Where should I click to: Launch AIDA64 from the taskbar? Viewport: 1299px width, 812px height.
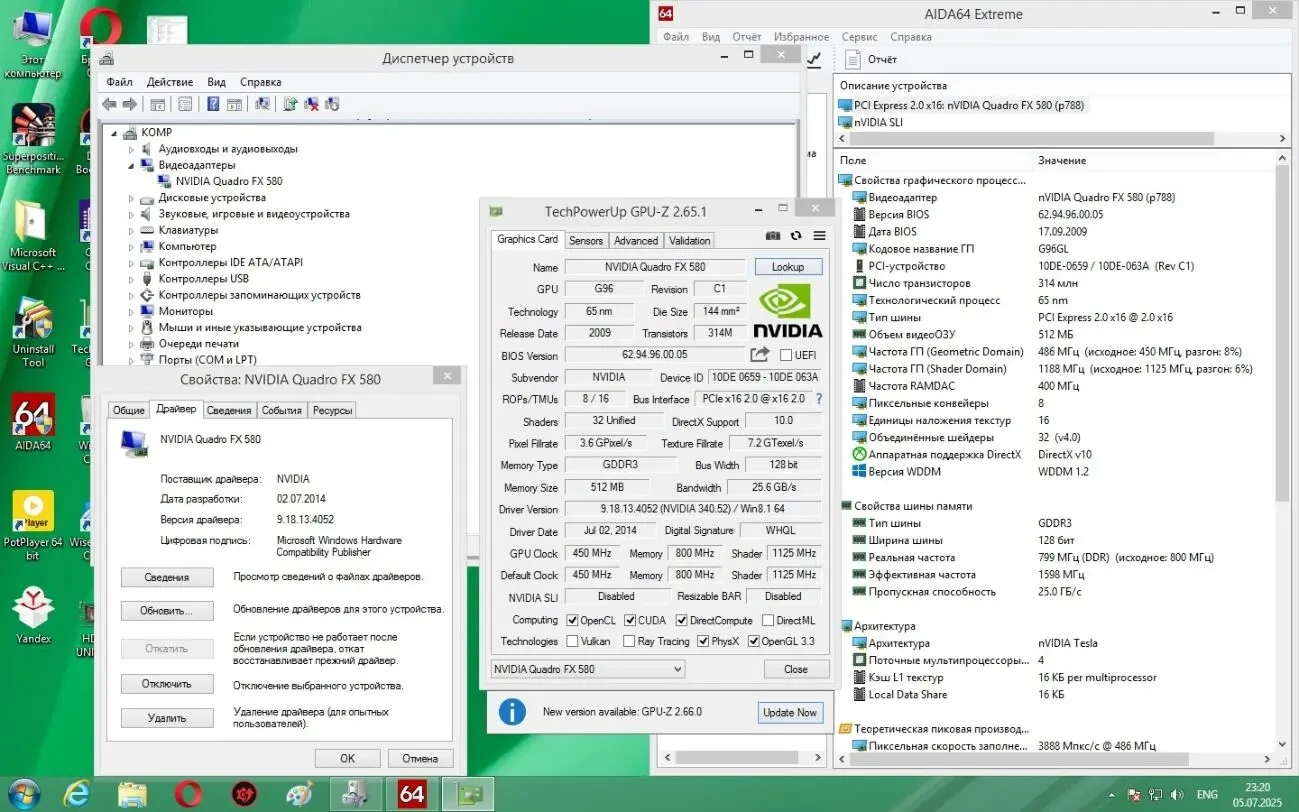coord(410,793)
